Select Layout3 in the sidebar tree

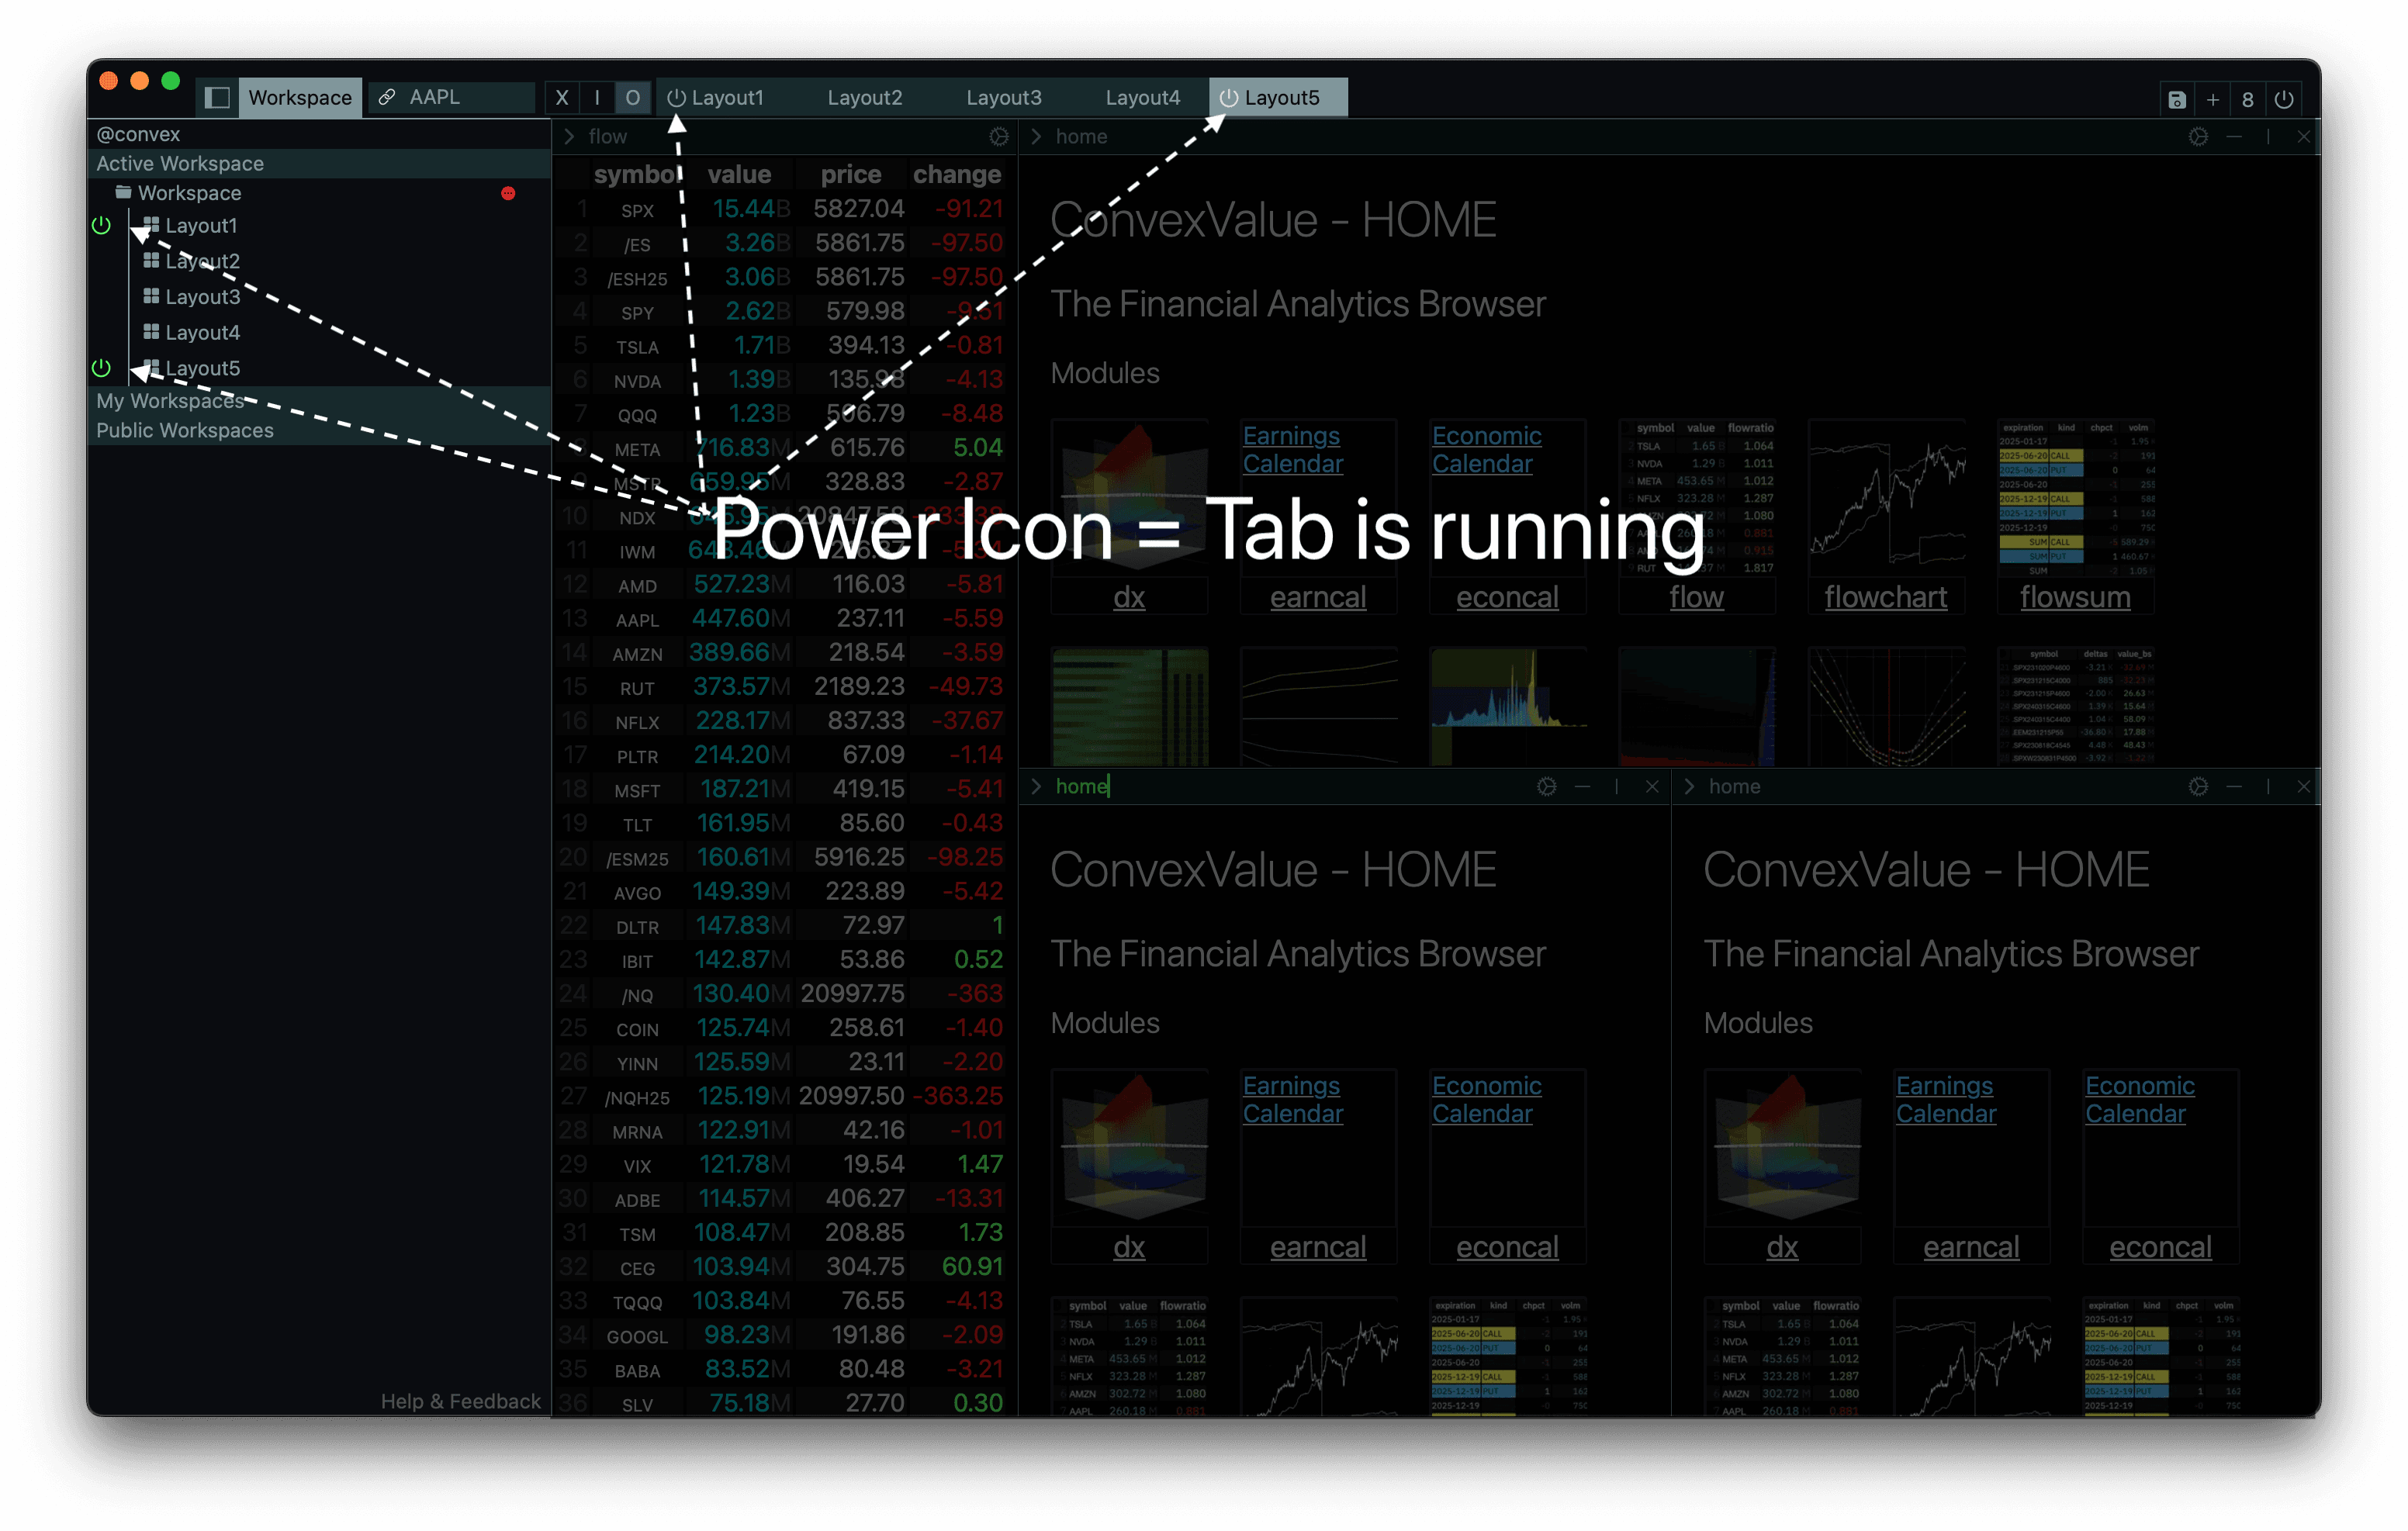pyautogui.click(x=203, y=297)
